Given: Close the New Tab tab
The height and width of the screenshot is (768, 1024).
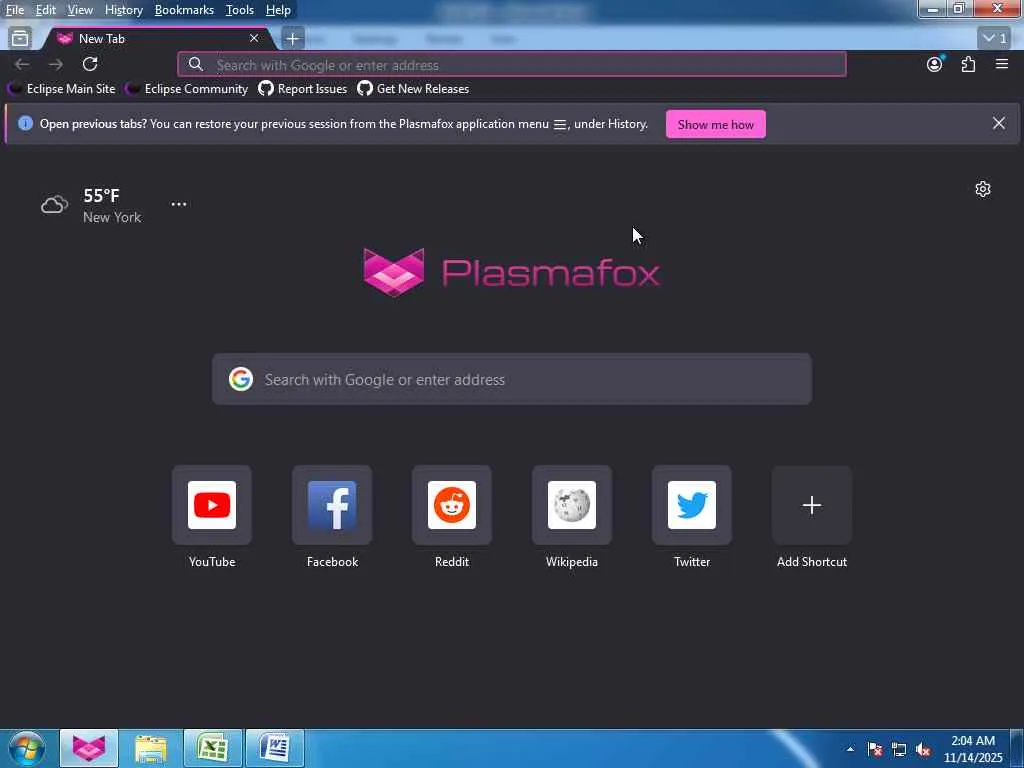Looking at the screenshot, I should pyautogui.click(x=254, y=39).
